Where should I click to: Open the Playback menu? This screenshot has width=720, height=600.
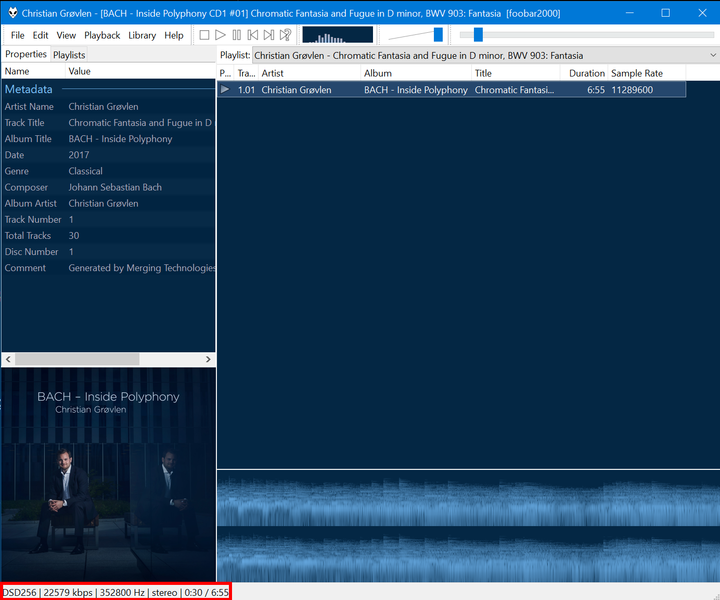[102, 35]
